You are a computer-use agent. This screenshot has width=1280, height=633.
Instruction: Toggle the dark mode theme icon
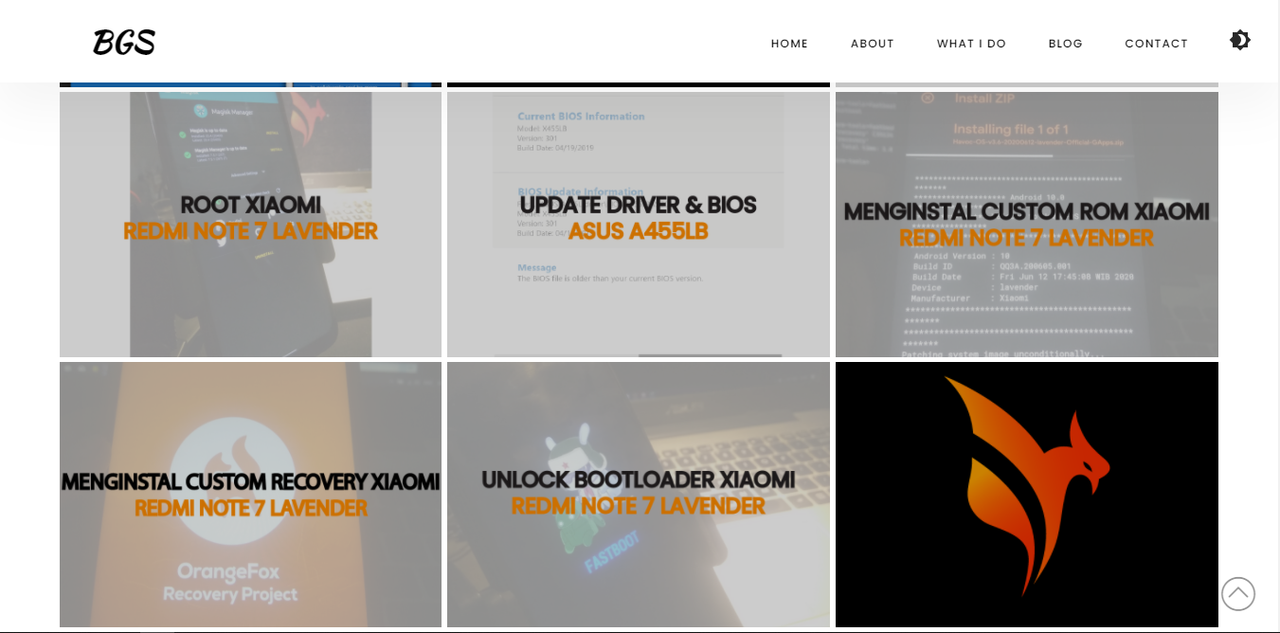tap(1240, 40)
